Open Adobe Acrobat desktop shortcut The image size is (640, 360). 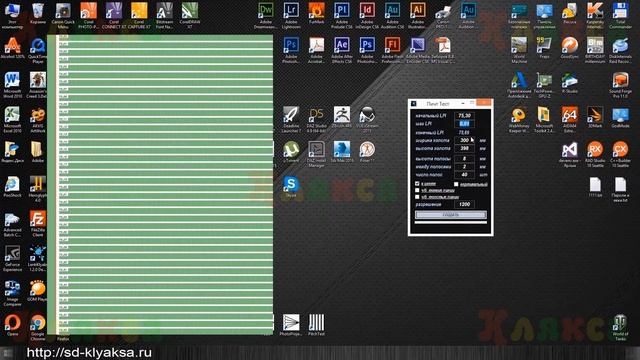click(x=316, y=50)
